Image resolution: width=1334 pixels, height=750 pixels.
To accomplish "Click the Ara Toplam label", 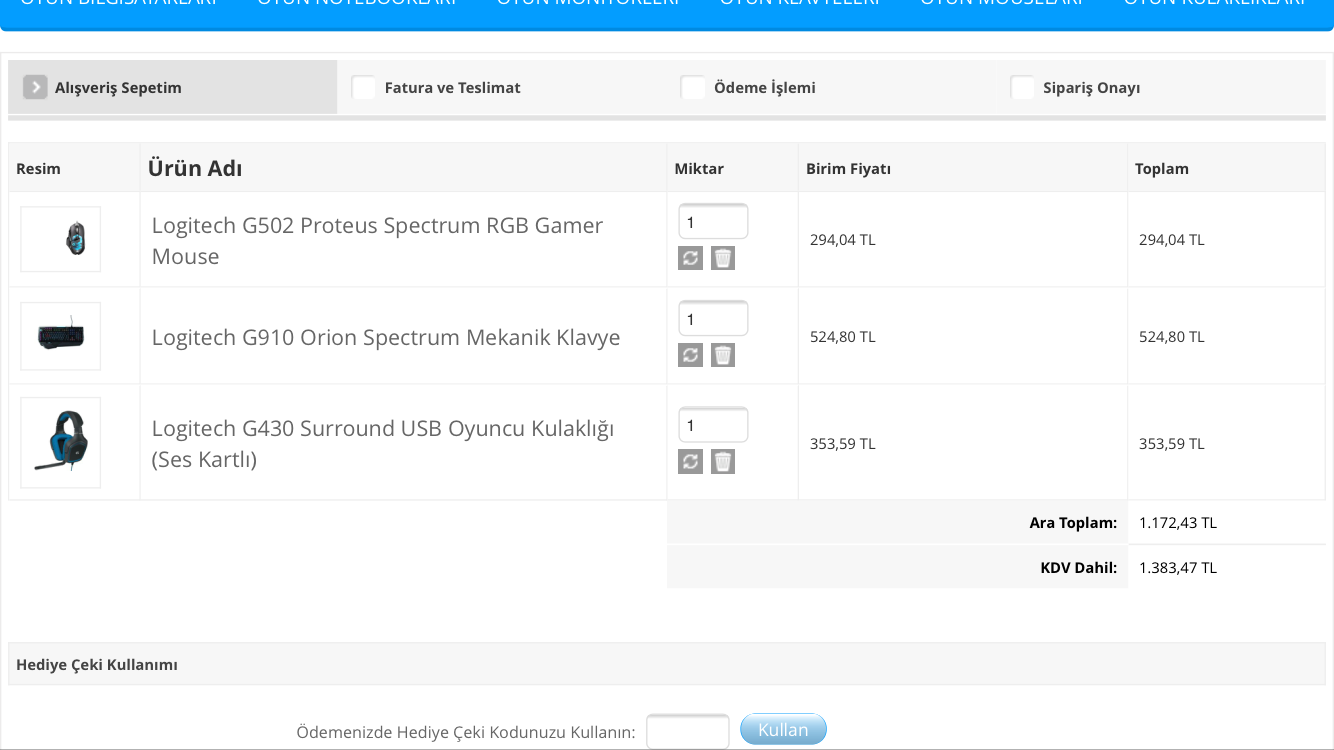I will [x=1073, y=522].
